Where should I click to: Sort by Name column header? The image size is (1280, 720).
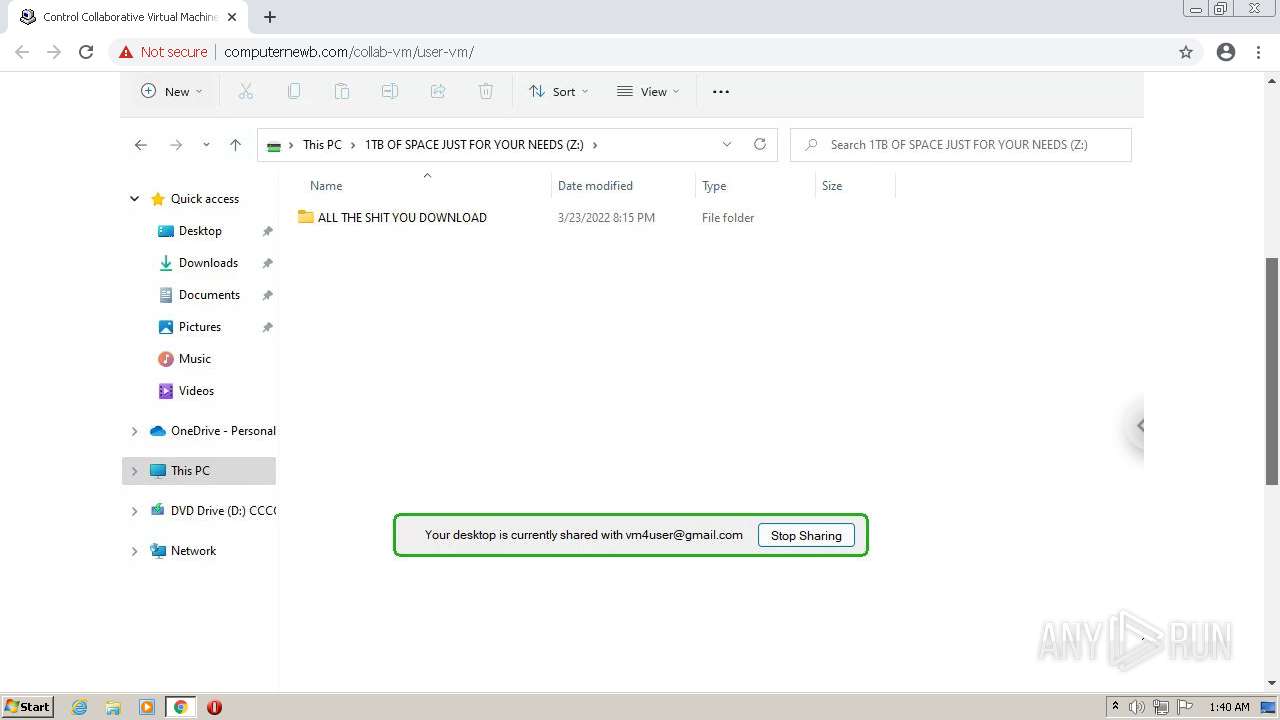point(326,186)
